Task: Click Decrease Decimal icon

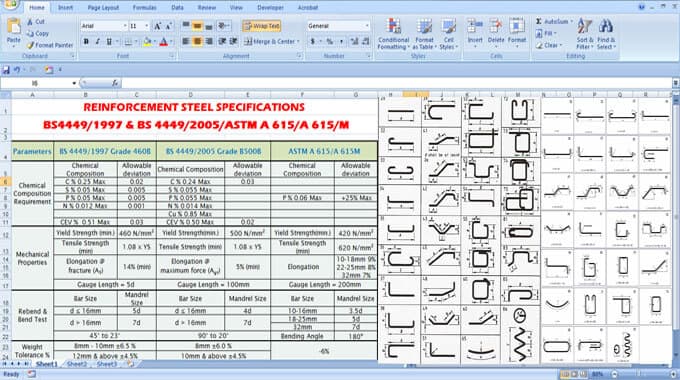Action: [x=366, y=42]
